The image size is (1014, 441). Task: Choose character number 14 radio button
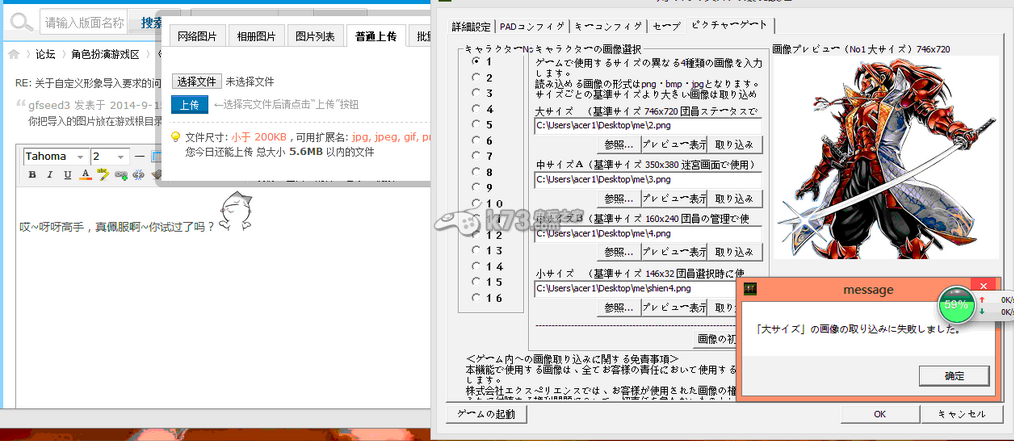pyautogui.click(x=475, y=266)
